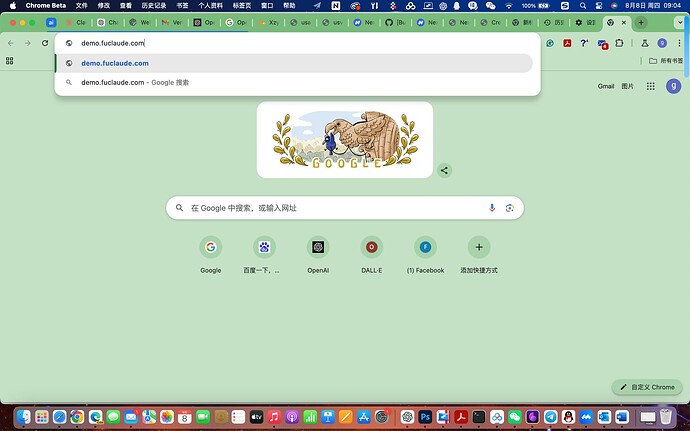Open the Chrome Labs flask icon
This screenshot has width=690, height=431.
pyautogui.click(x=645, y=43)
